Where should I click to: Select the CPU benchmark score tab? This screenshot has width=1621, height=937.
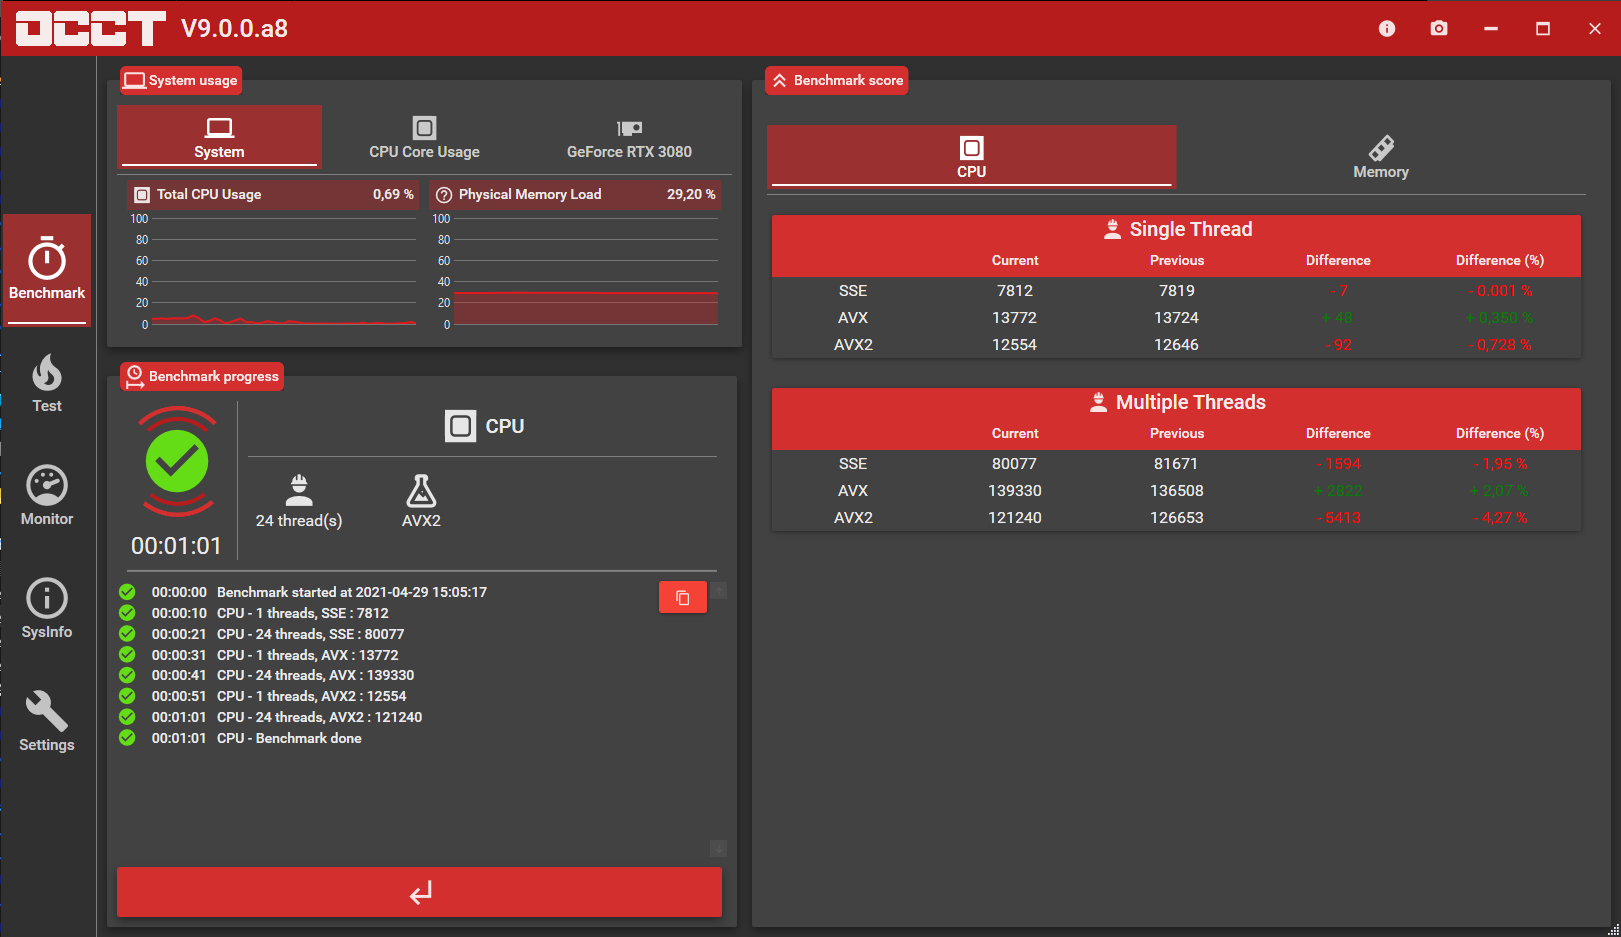[971, 157]
